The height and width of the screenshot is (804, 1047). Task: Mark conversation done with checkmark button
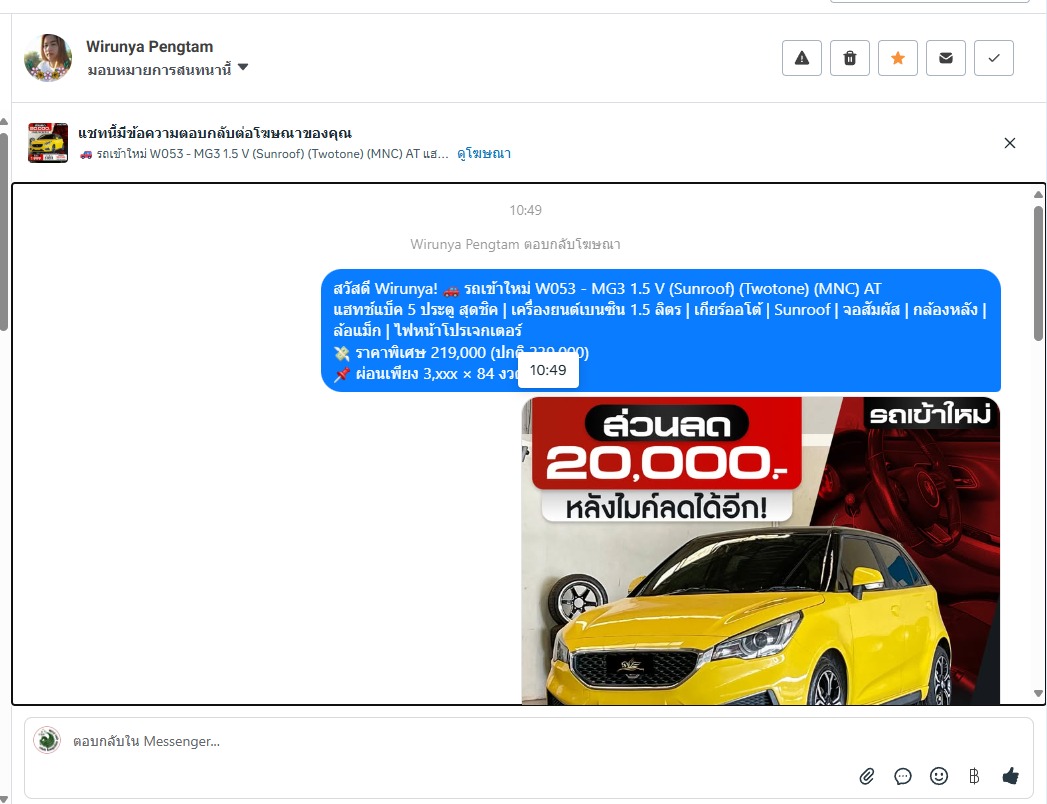tap(993, 58)
